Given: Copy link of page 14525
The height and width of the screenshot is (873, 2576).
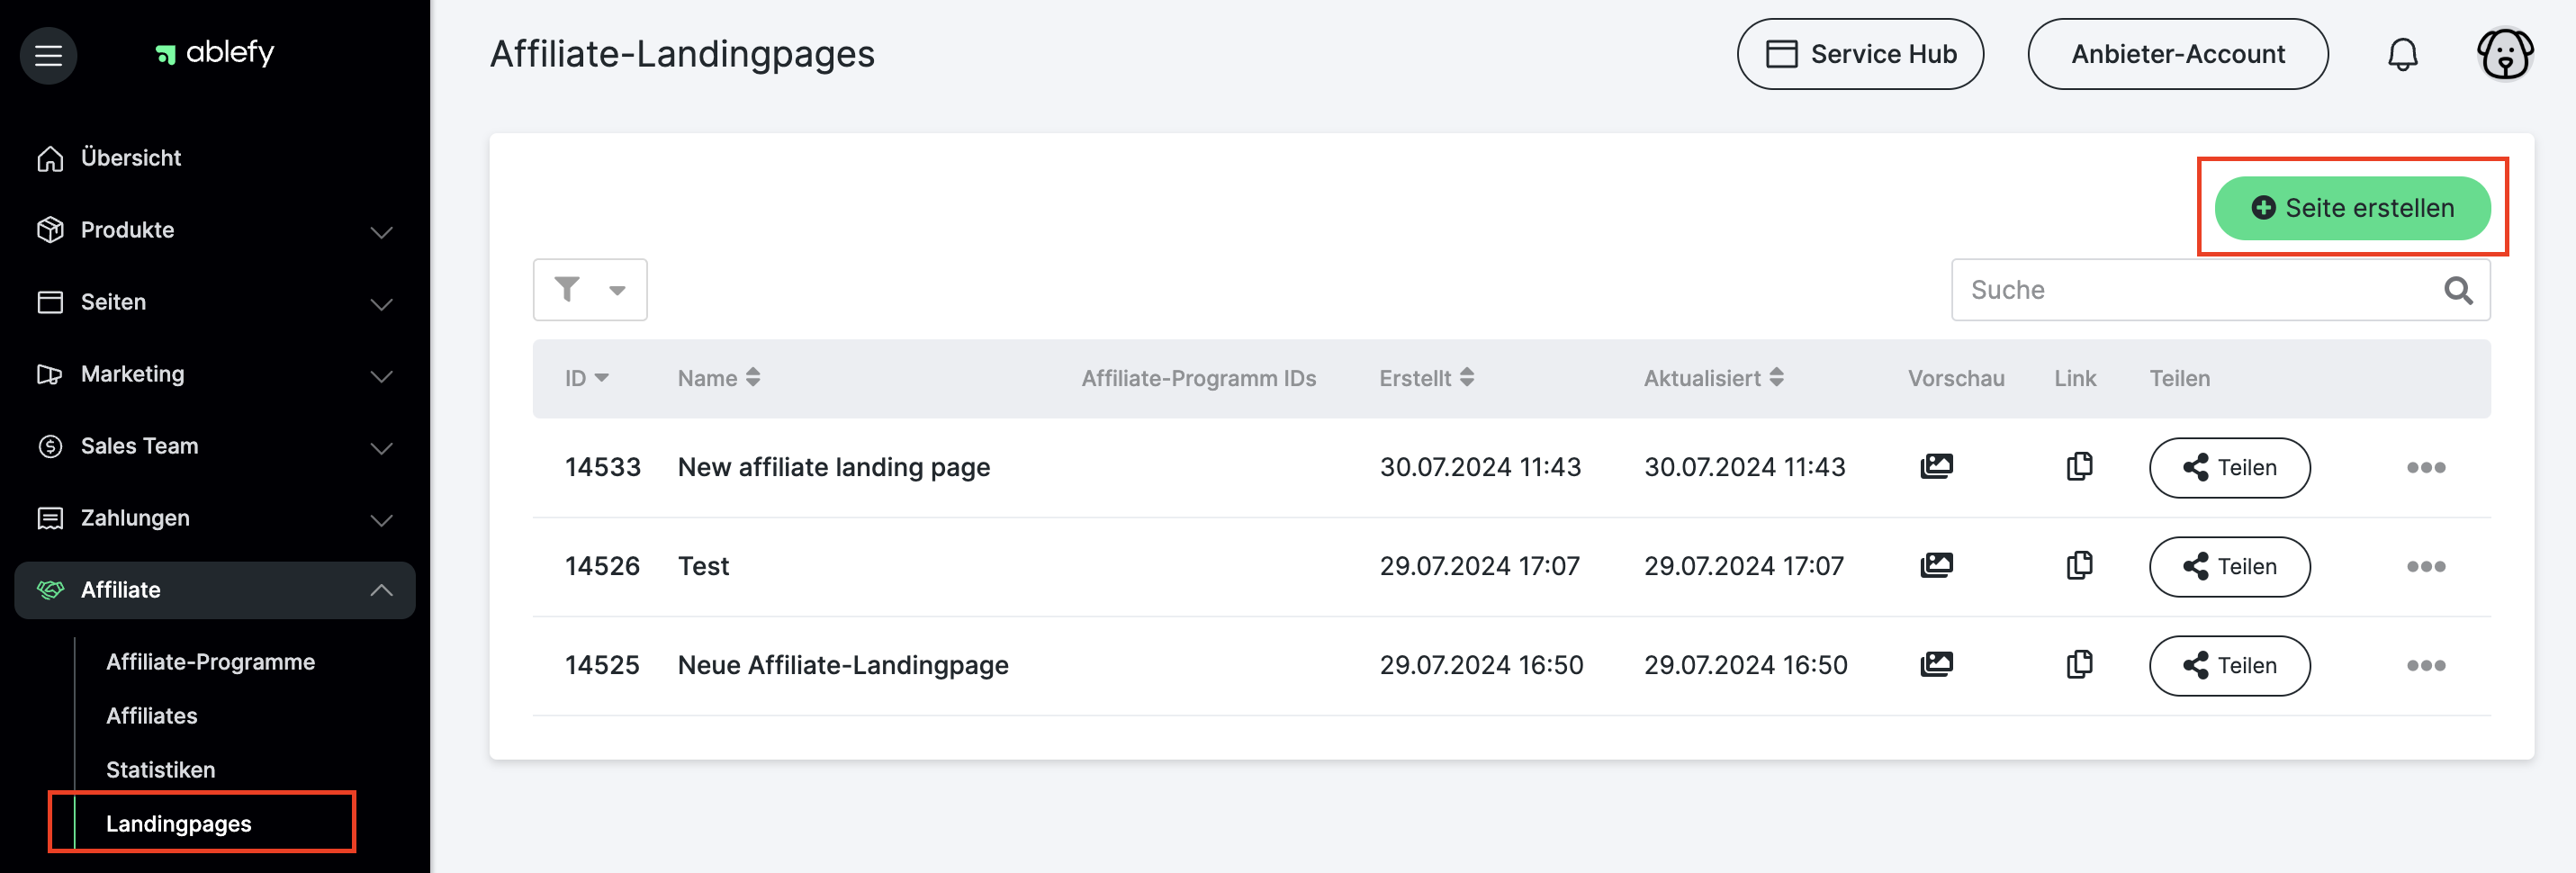Looking at the screenshot, I should pyautogui.click(x=2079, y=665).
